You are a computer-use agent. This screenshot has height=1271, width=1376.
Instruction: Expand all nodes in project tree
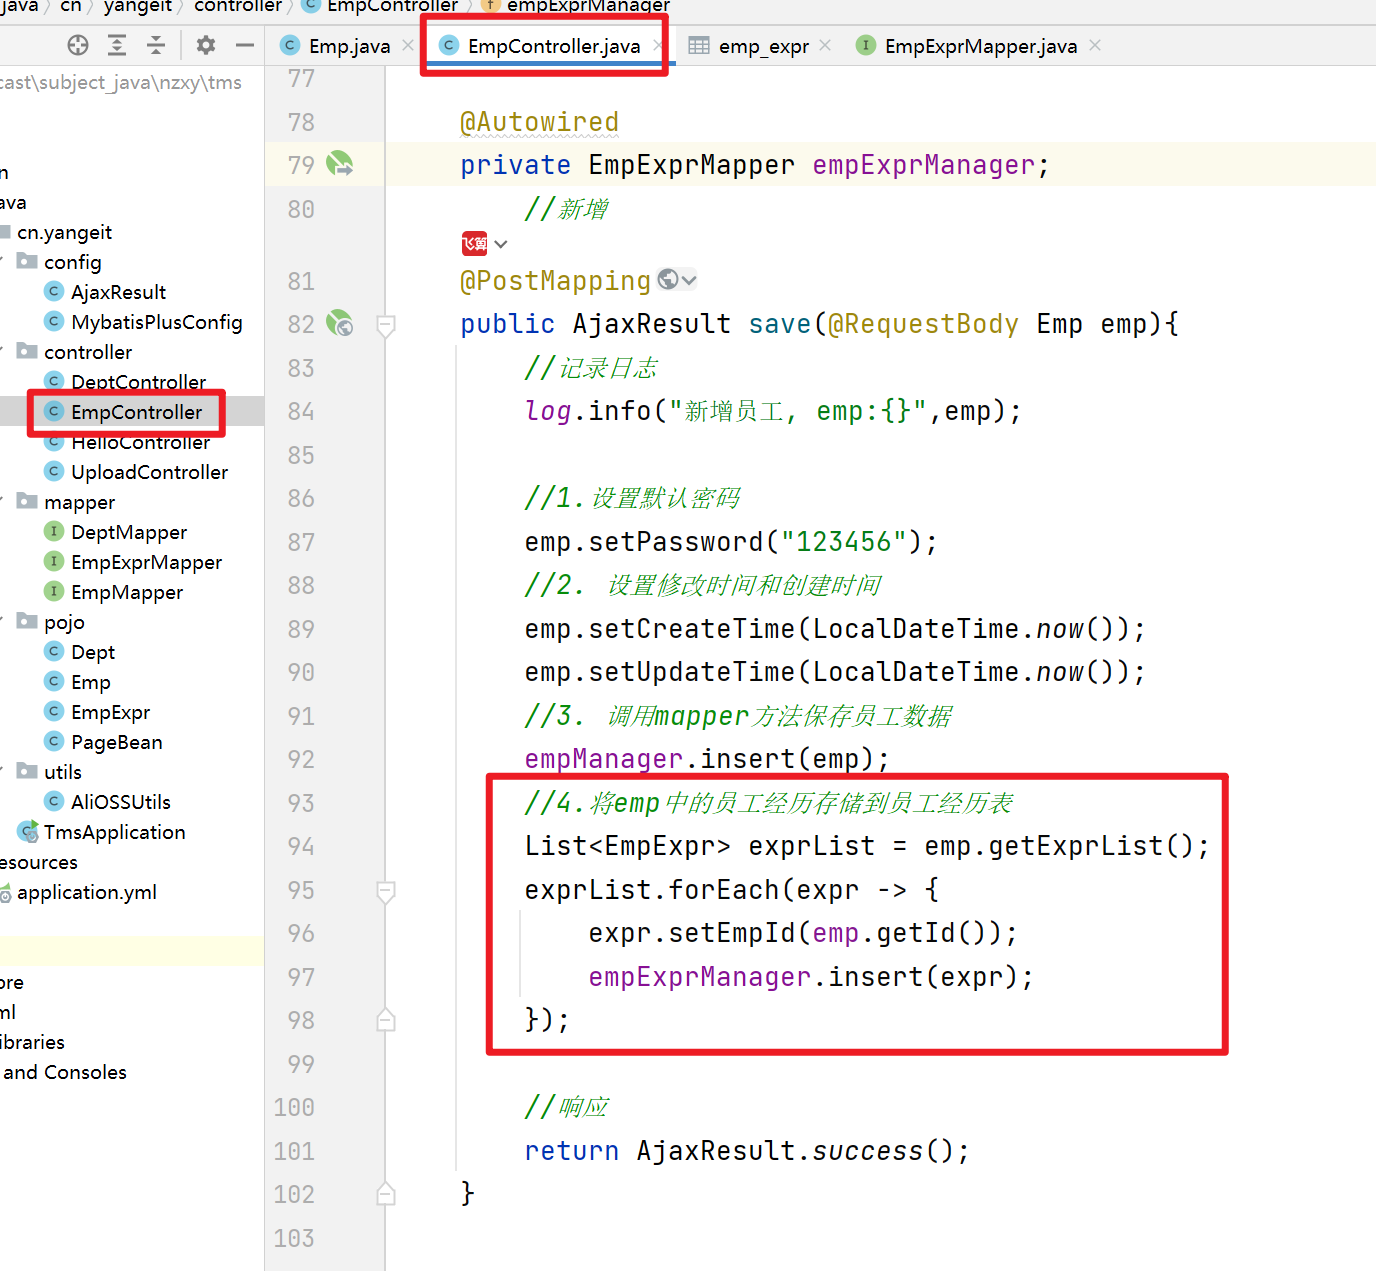[x=117, y=45]
